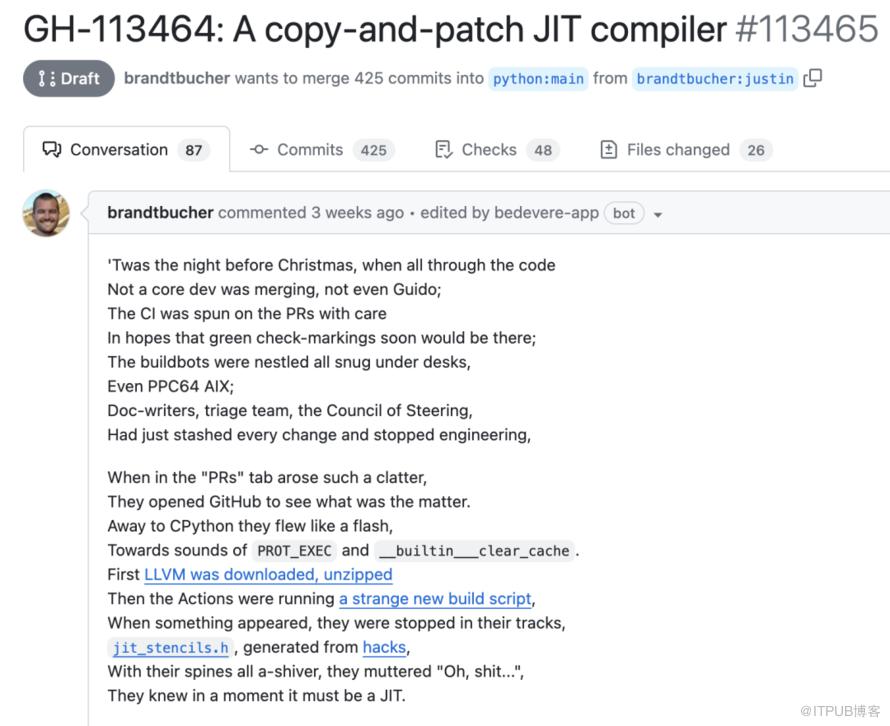Open 'a strange new build script' link

coord(435,599)
